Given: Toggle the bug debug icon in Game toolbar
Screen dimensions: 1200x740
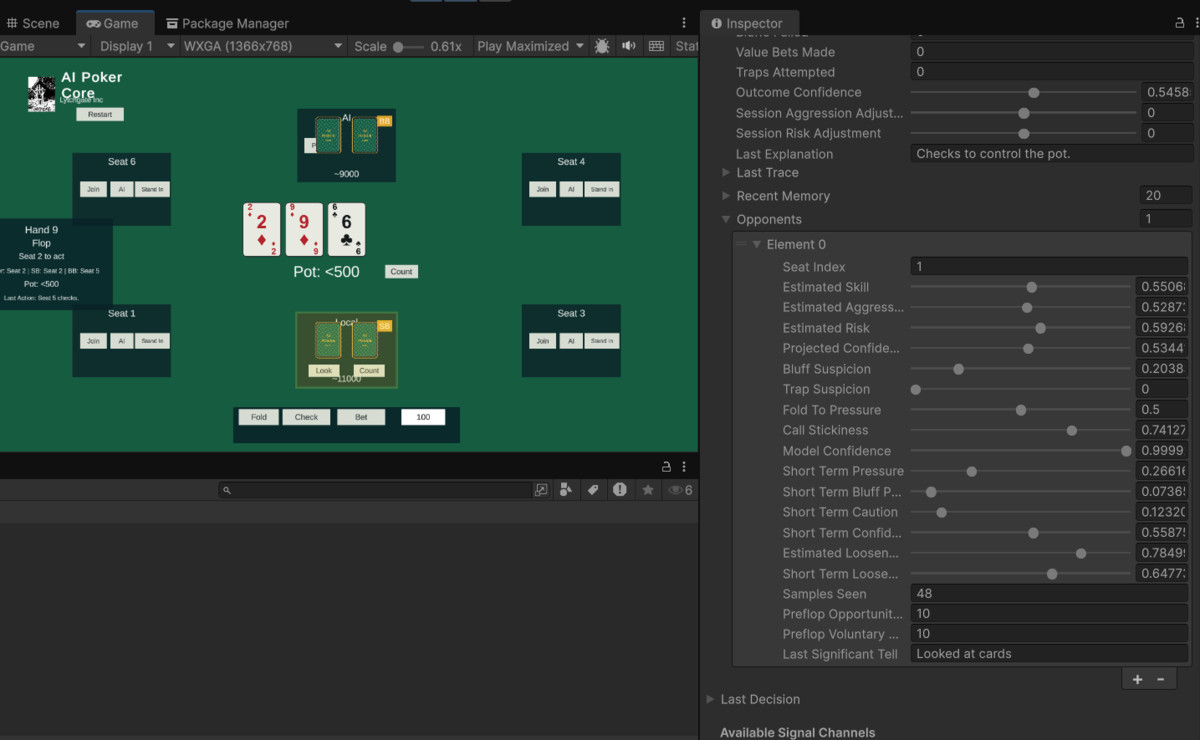Looking at the screenshot, I should point(602,46).
